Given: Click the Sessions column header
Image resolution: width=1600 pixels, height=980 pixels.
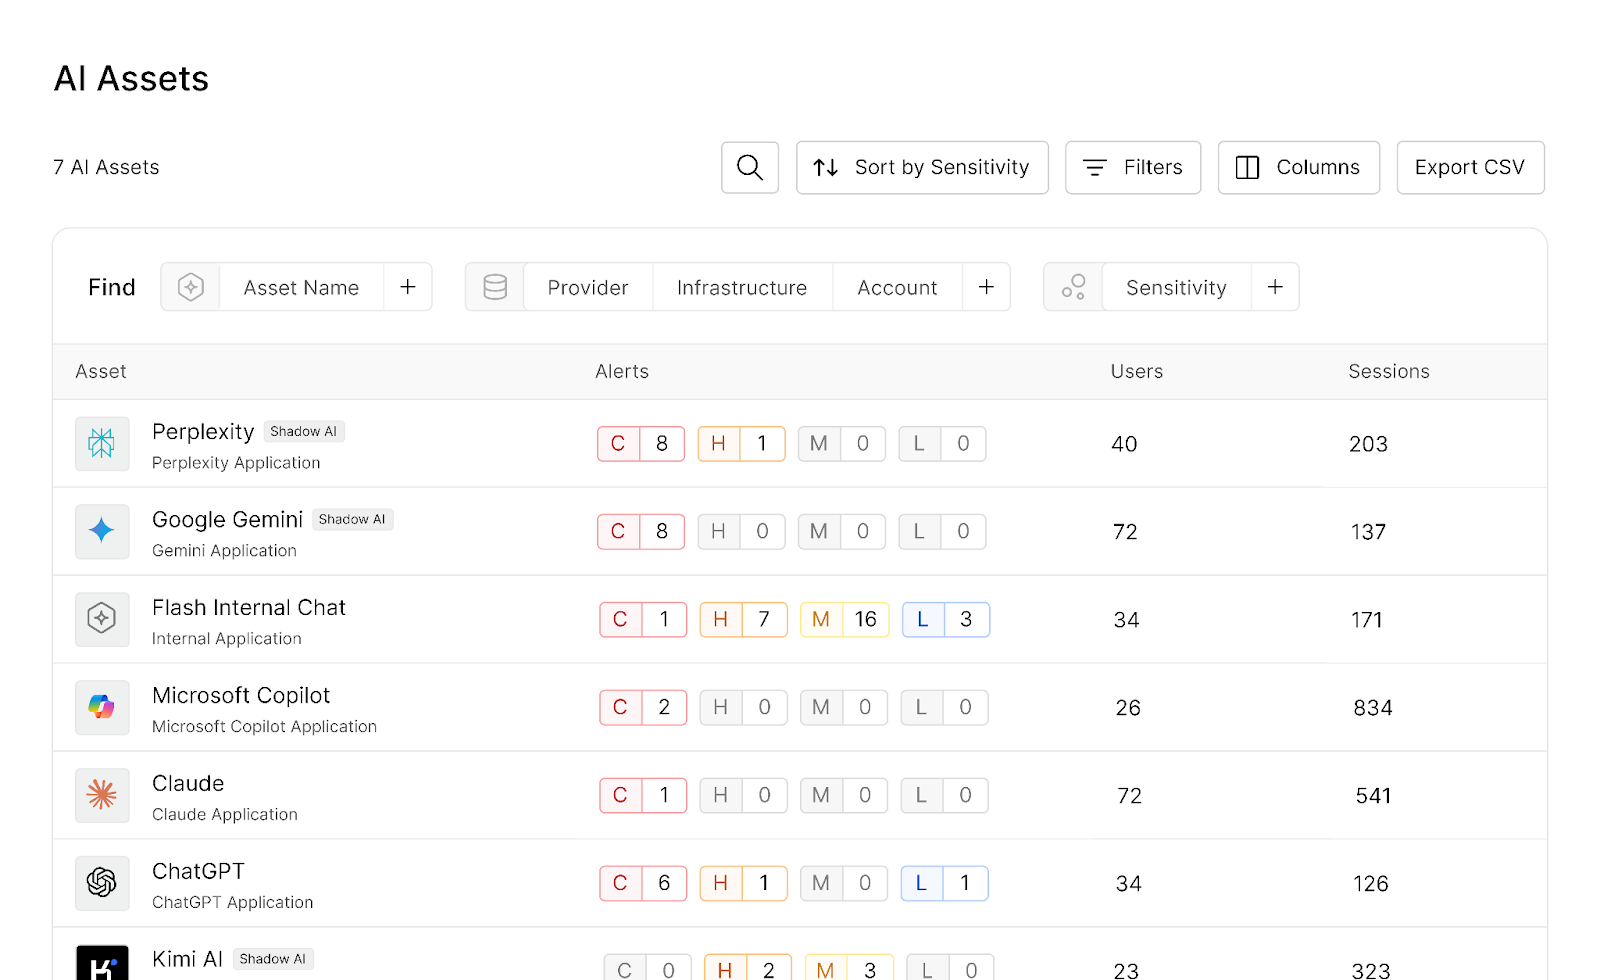Looking at the screenshot, I should [x=1389, y=371].
